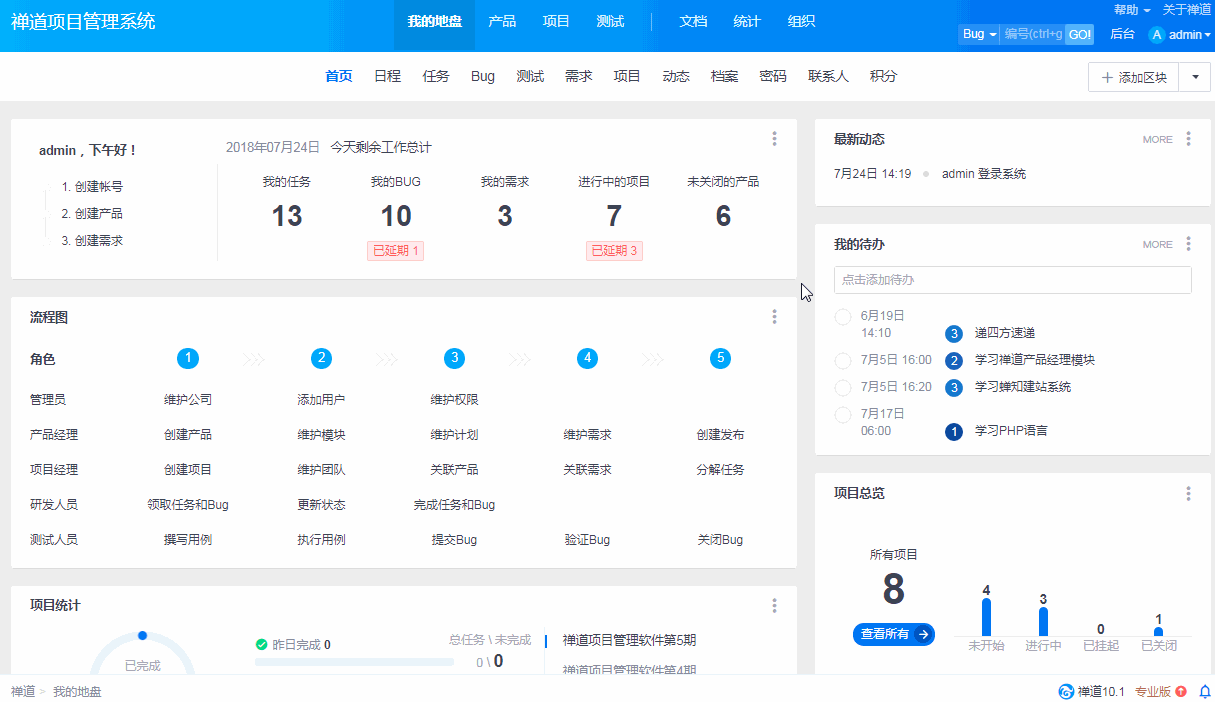
Task: Check off the 学习禅道产品经理模块 todo
Action: [842, 360]
